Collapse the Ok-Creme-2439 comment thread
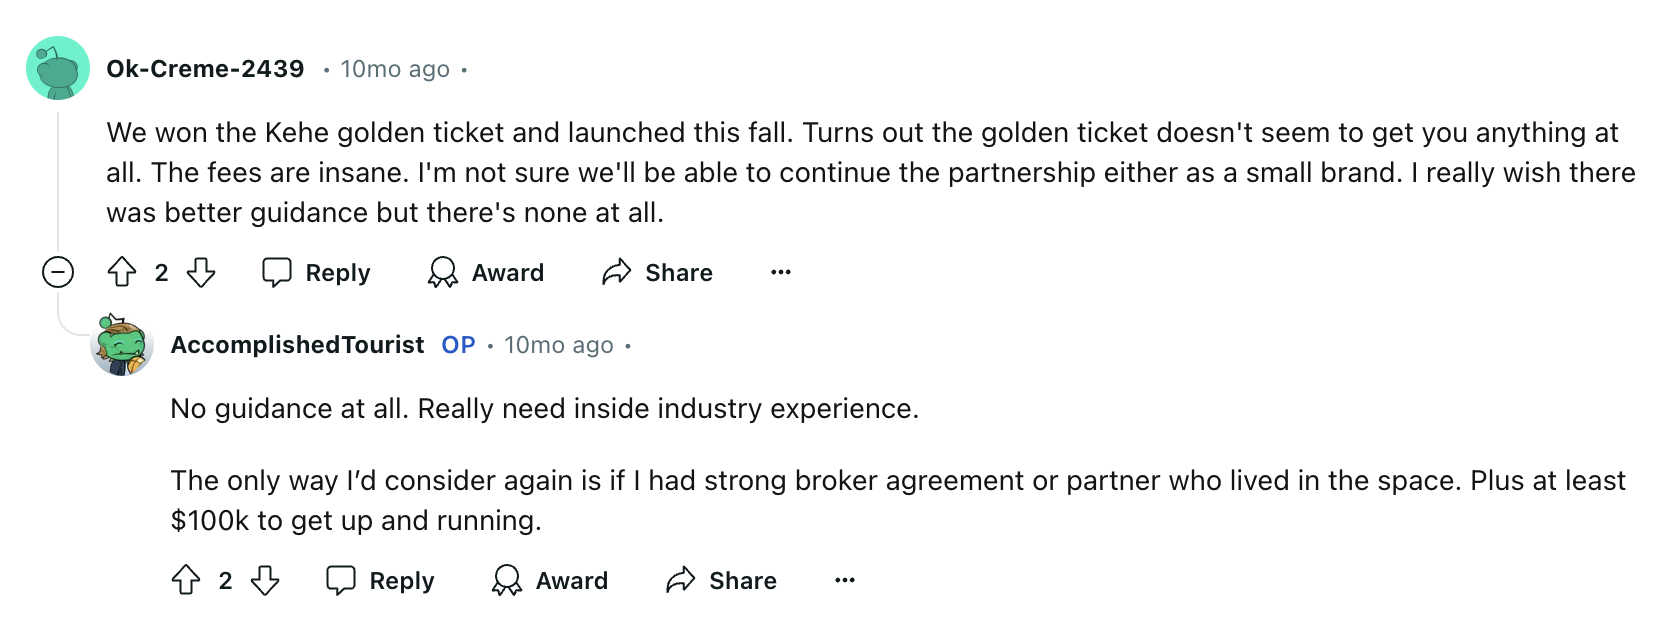The image size is (1660, 630). point(58,272)
